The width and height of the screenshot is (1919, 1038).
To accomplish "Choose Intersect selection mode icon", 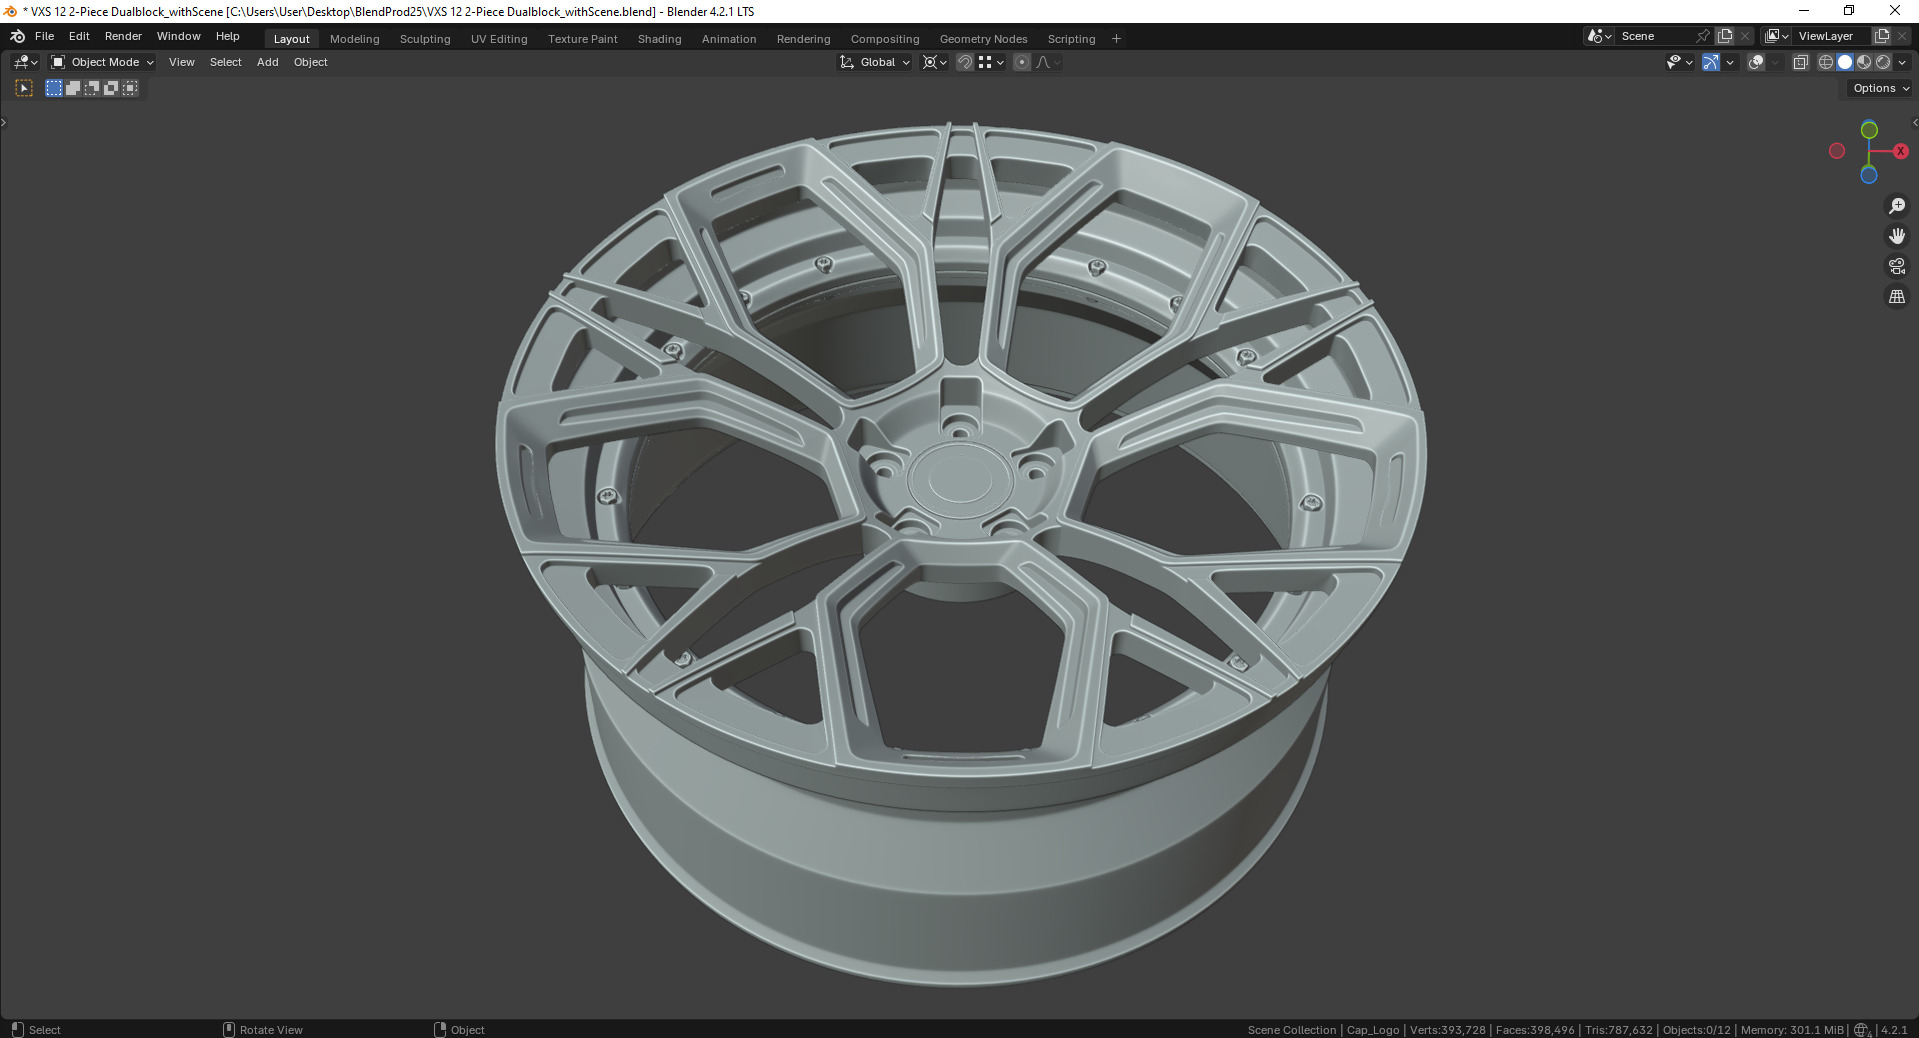I will (x=130, y=88).
